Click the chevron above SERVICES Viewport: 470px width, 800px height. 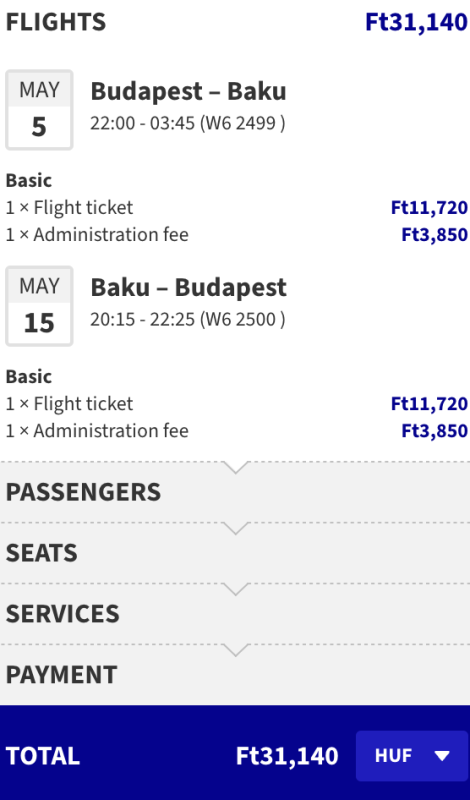click(236, 589)
